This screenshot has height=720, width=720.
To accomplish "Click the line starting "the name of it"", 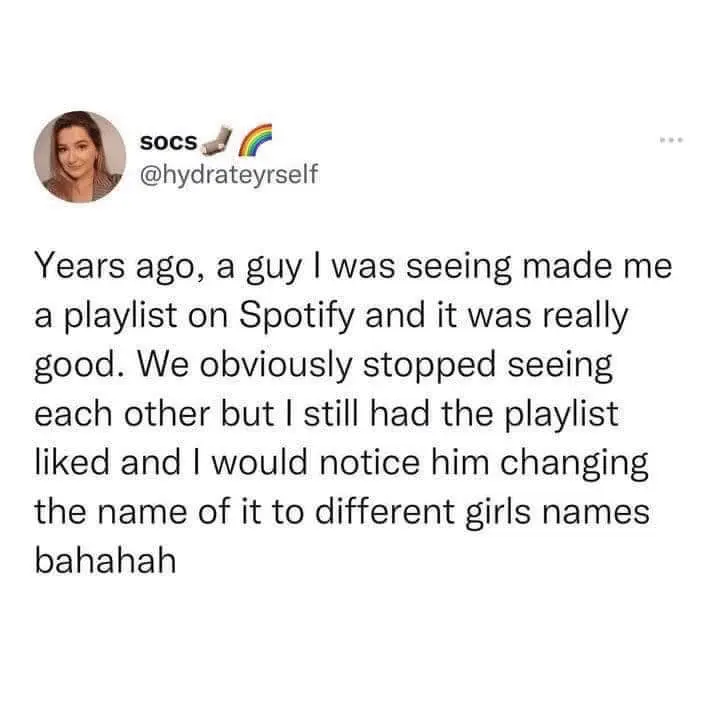I will (x=342, y=511).
